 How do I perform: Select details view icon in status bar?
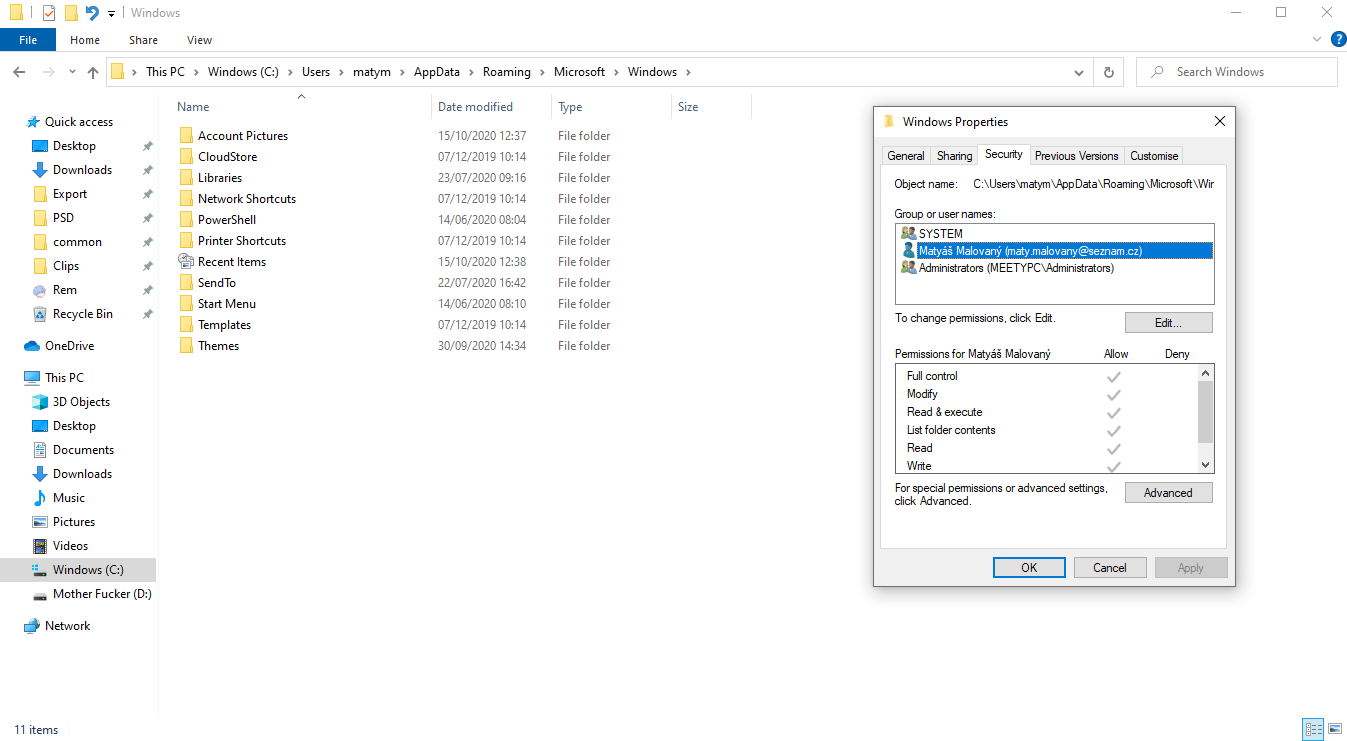click(1313, 729)
